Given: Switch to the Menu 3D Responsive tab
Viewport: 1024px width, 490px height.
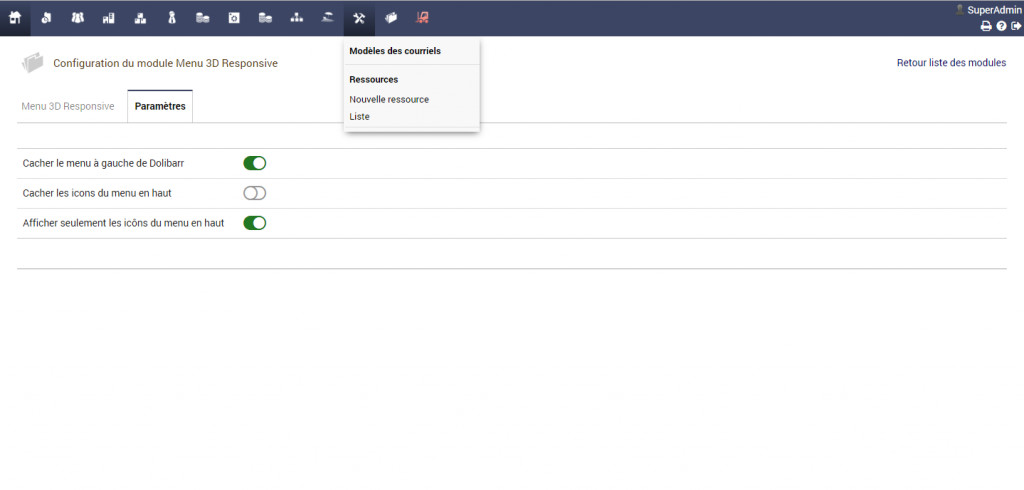Looking at the screenshot, I should (x=68, y=106).
